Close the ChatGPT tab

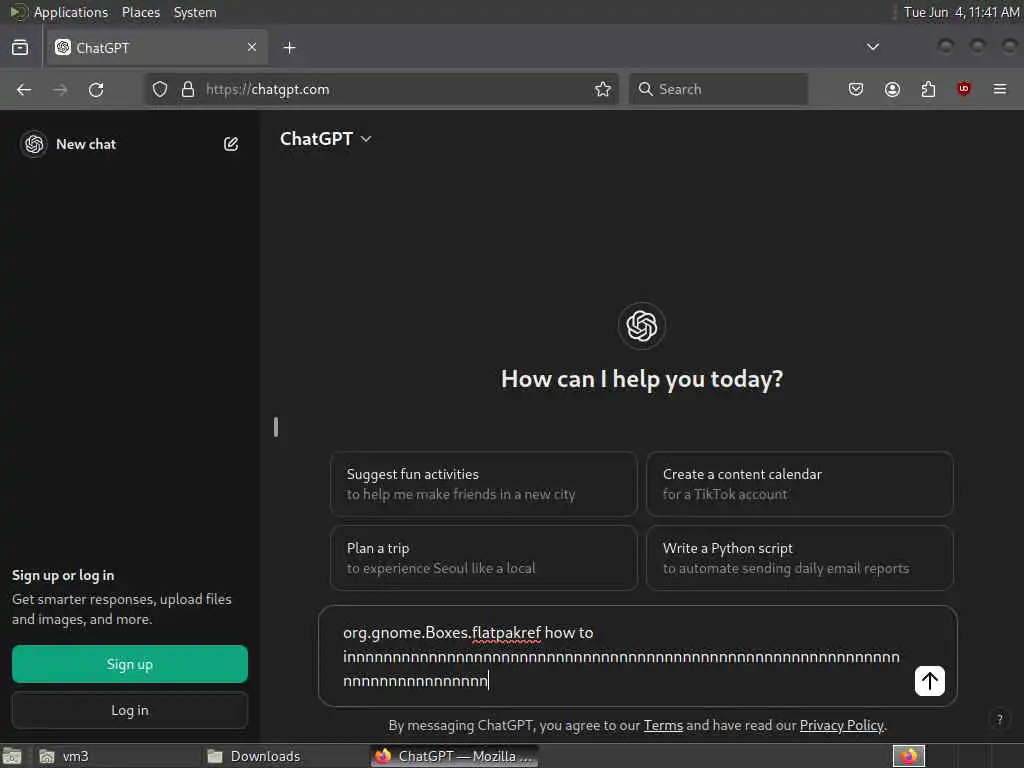tap(252, 47)
